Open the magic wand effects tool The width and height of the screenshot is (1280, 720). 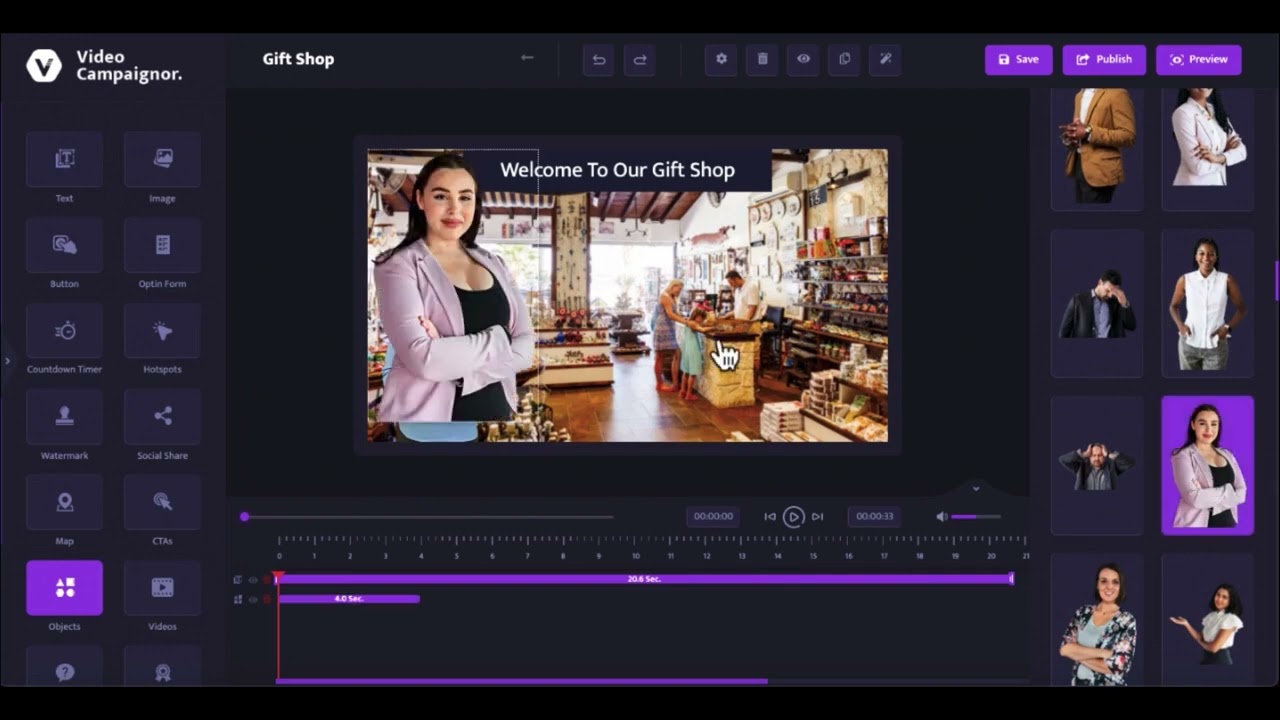pyautogui.click(x=885, y=59)
